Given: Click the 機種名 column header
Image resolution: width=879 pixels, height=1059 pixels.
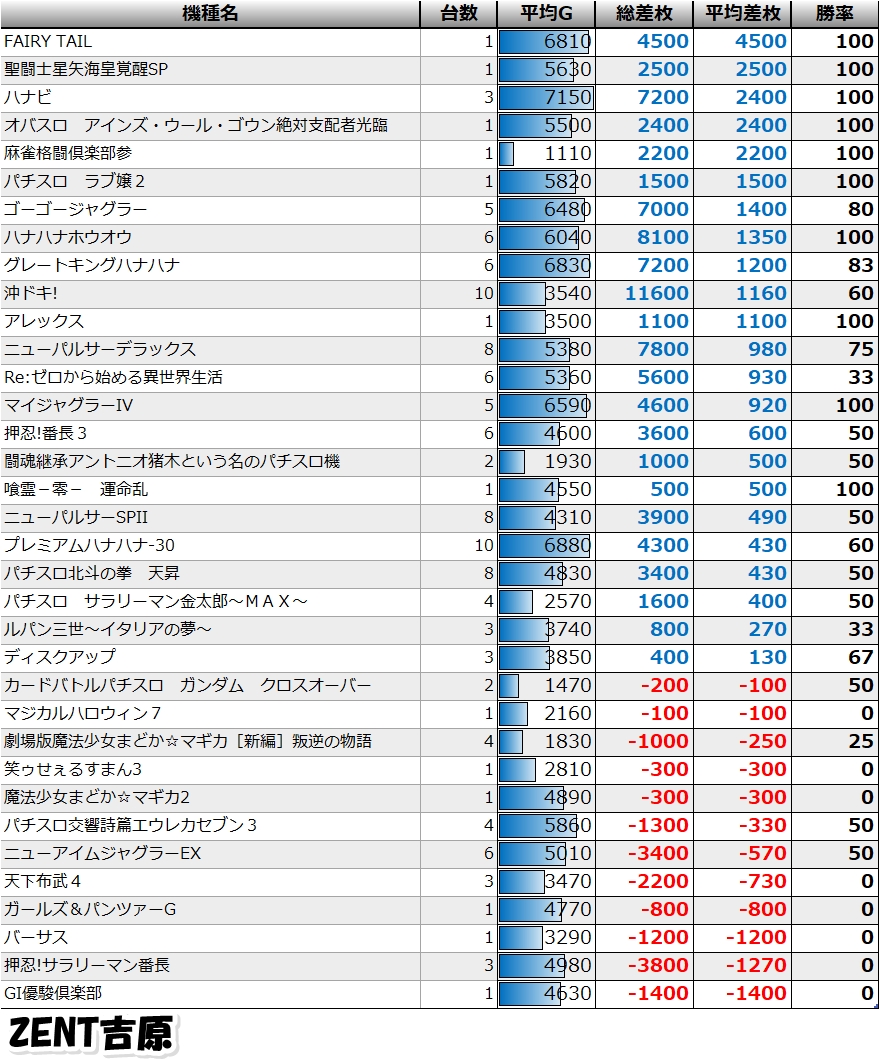Looking at the screenshot, I should pyautogui.click(x=210, y=14).
